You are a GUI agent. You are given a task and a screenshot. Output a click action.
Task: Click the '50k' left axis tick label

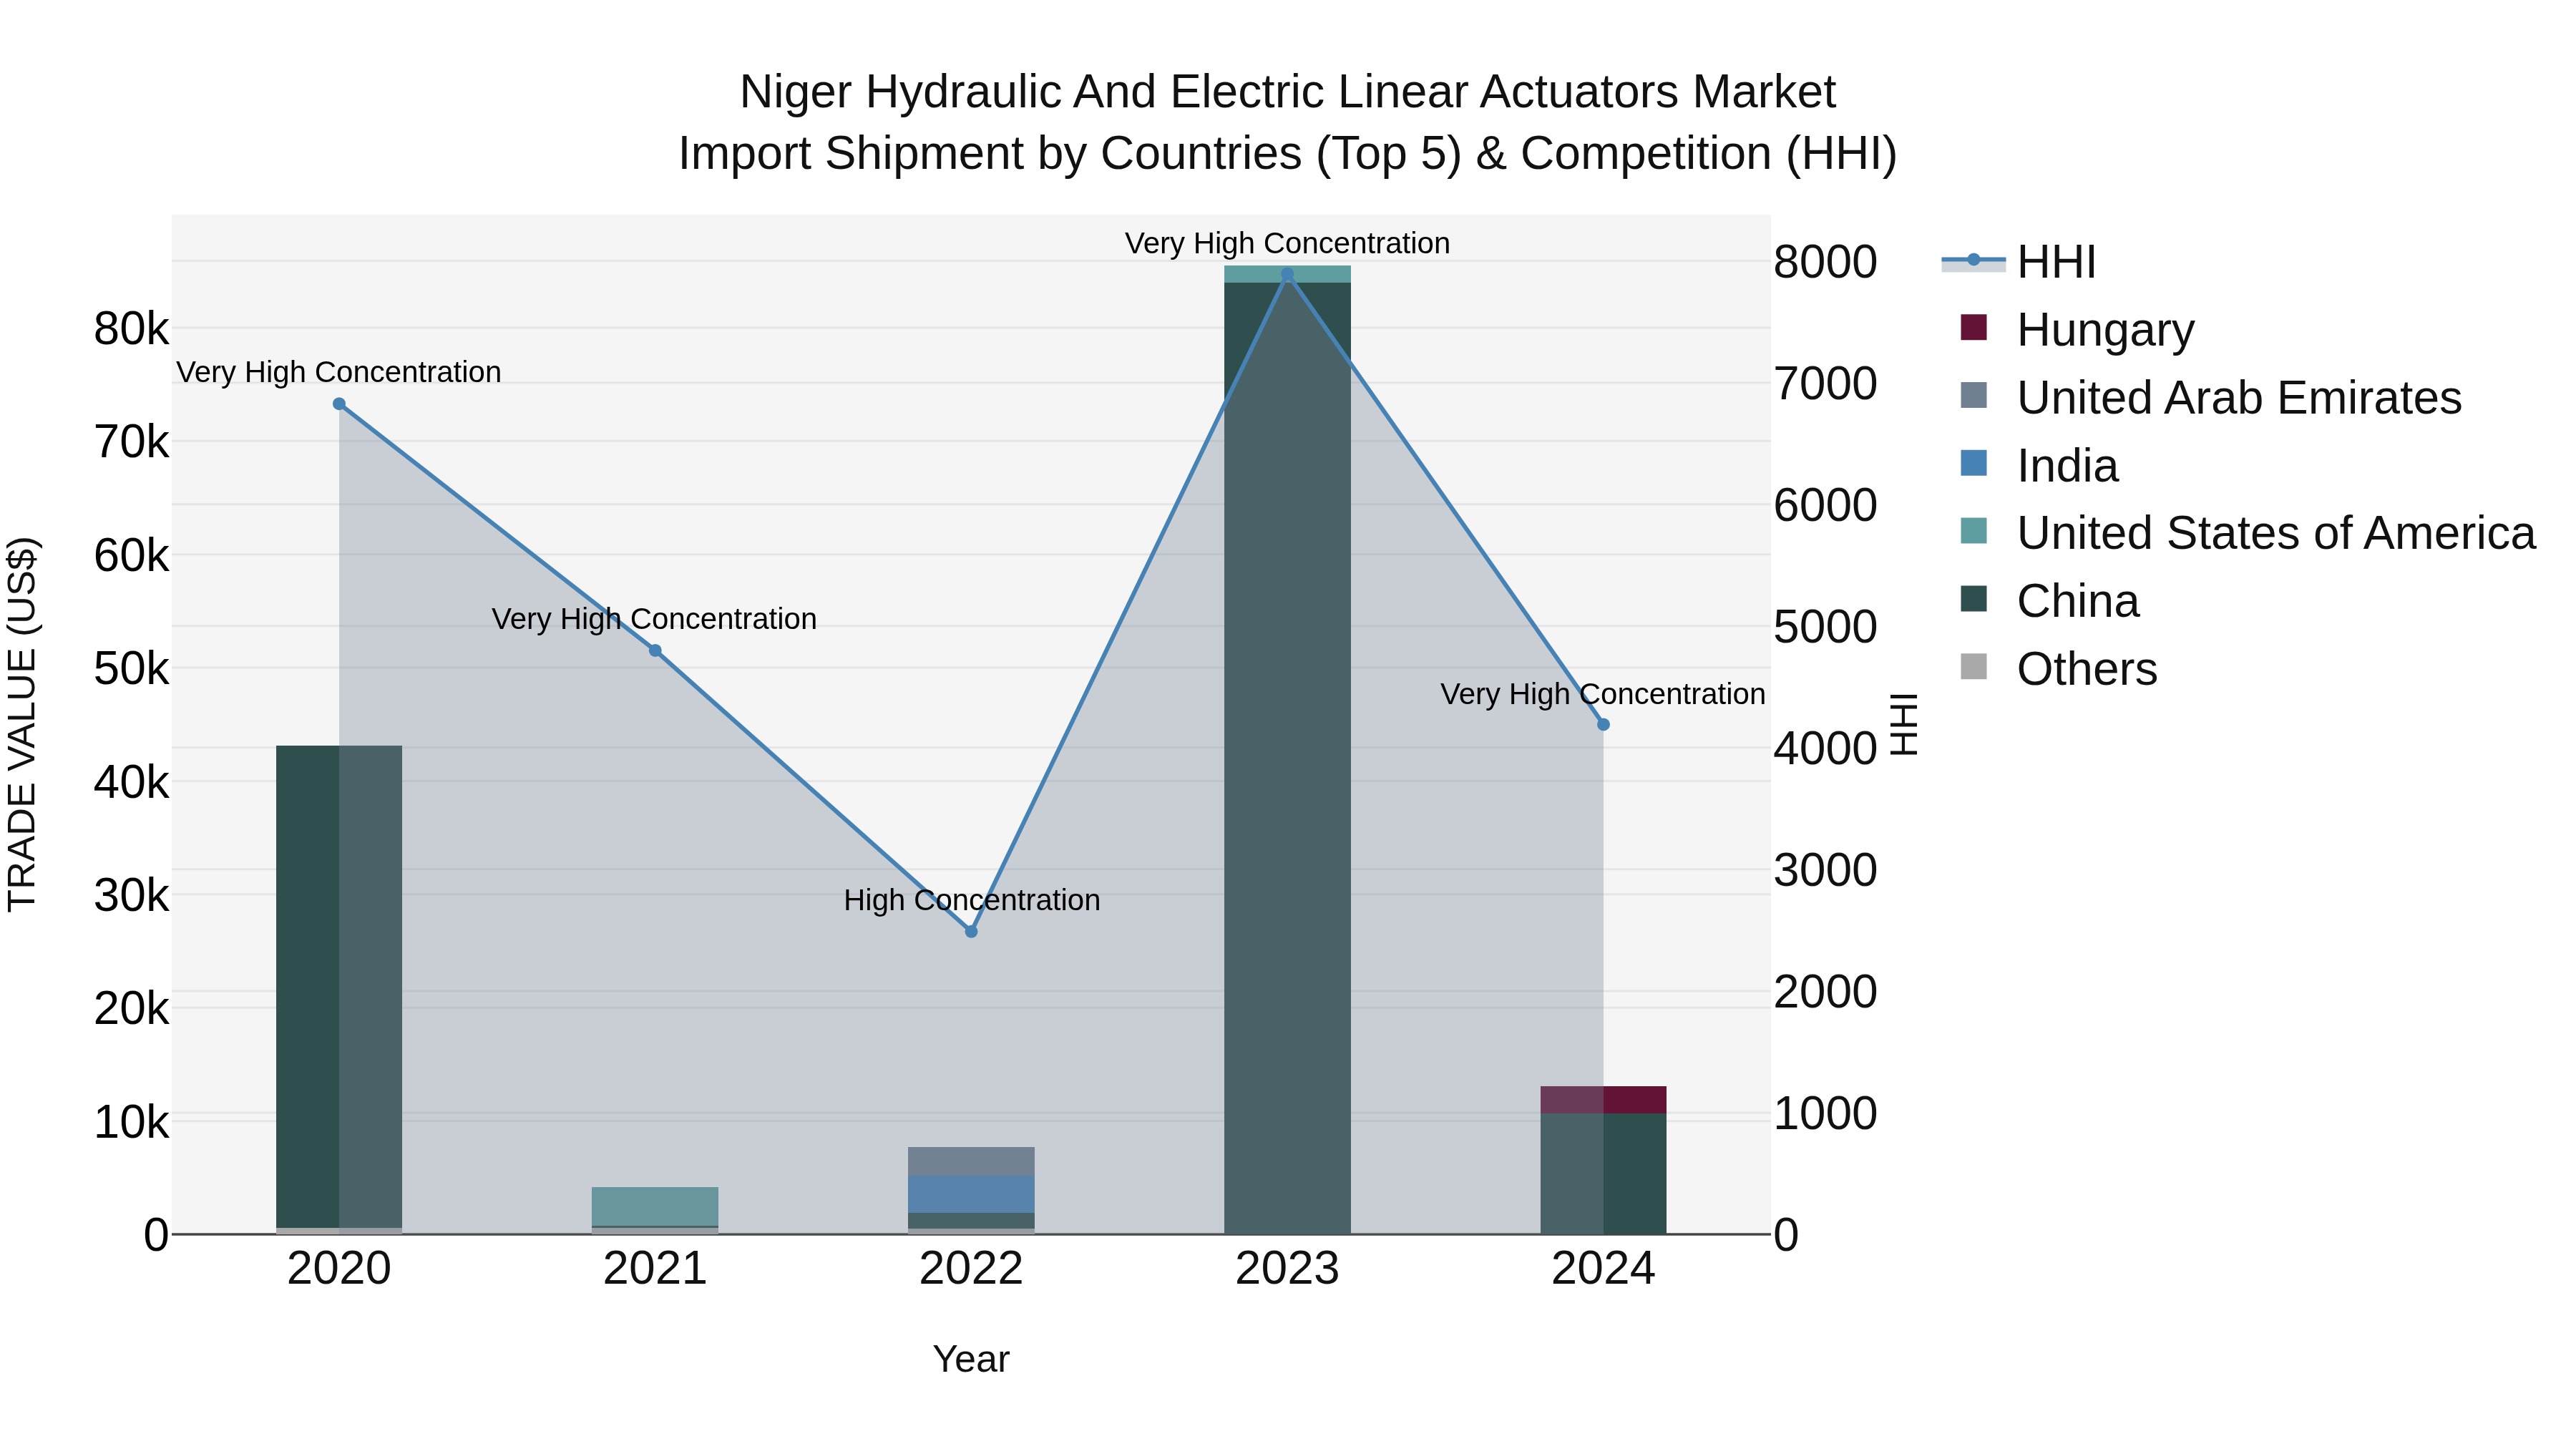(131, 669)
